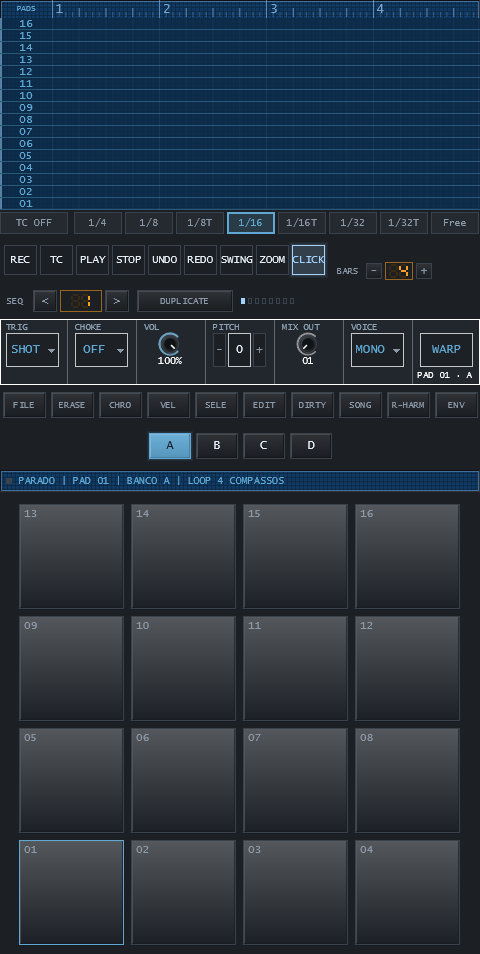The width and height of the screenshot is (480, 954).
Task: Hit drum pad 10
Action: 183,669
